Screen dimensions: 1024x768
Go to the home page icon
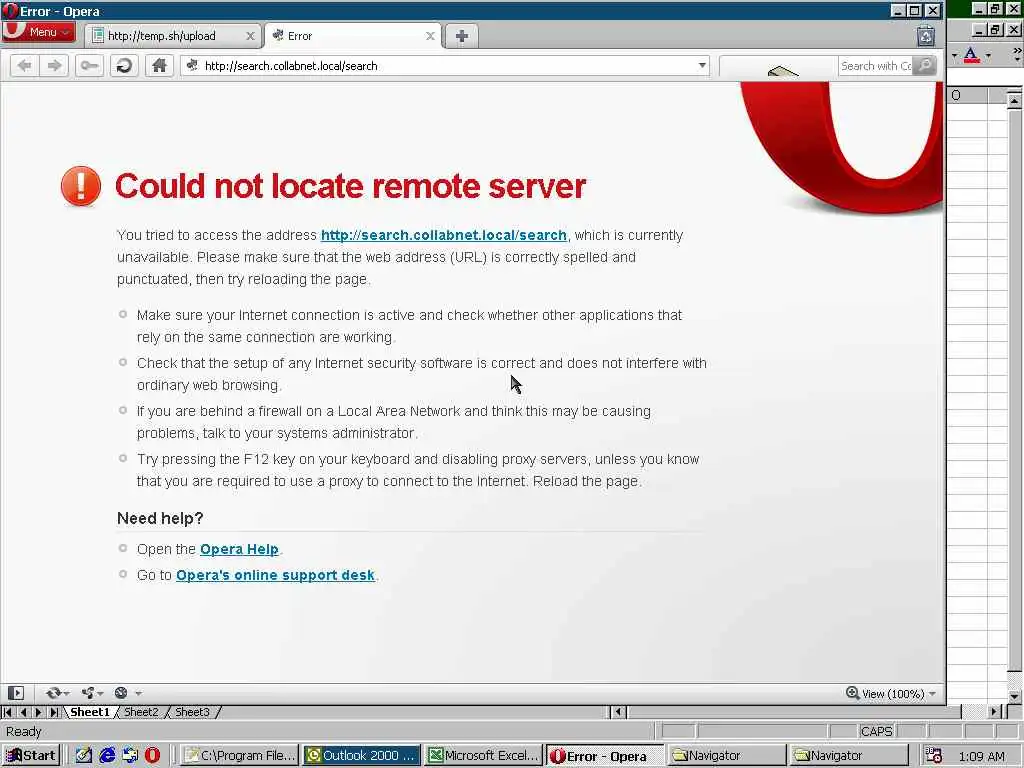[x=159, y=65]
